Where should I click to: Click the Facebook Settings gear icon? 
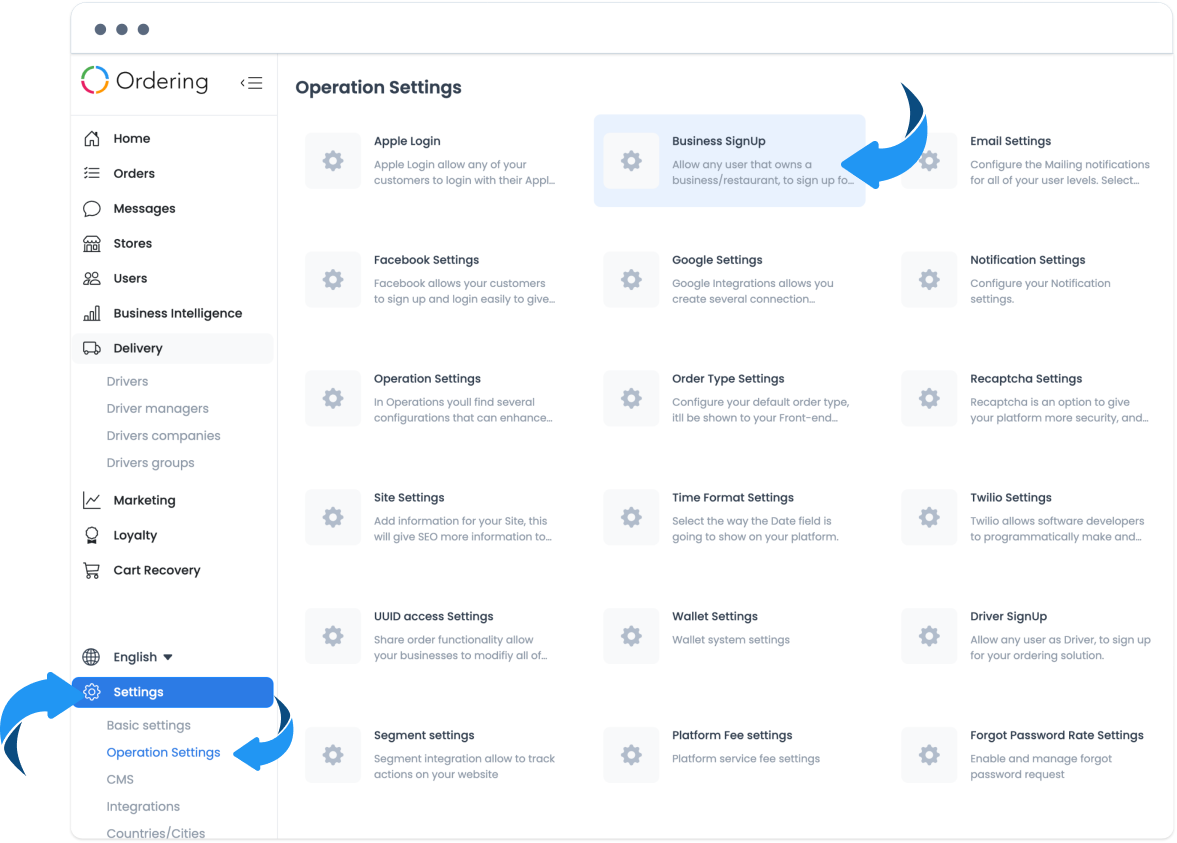tap(333, 279)
